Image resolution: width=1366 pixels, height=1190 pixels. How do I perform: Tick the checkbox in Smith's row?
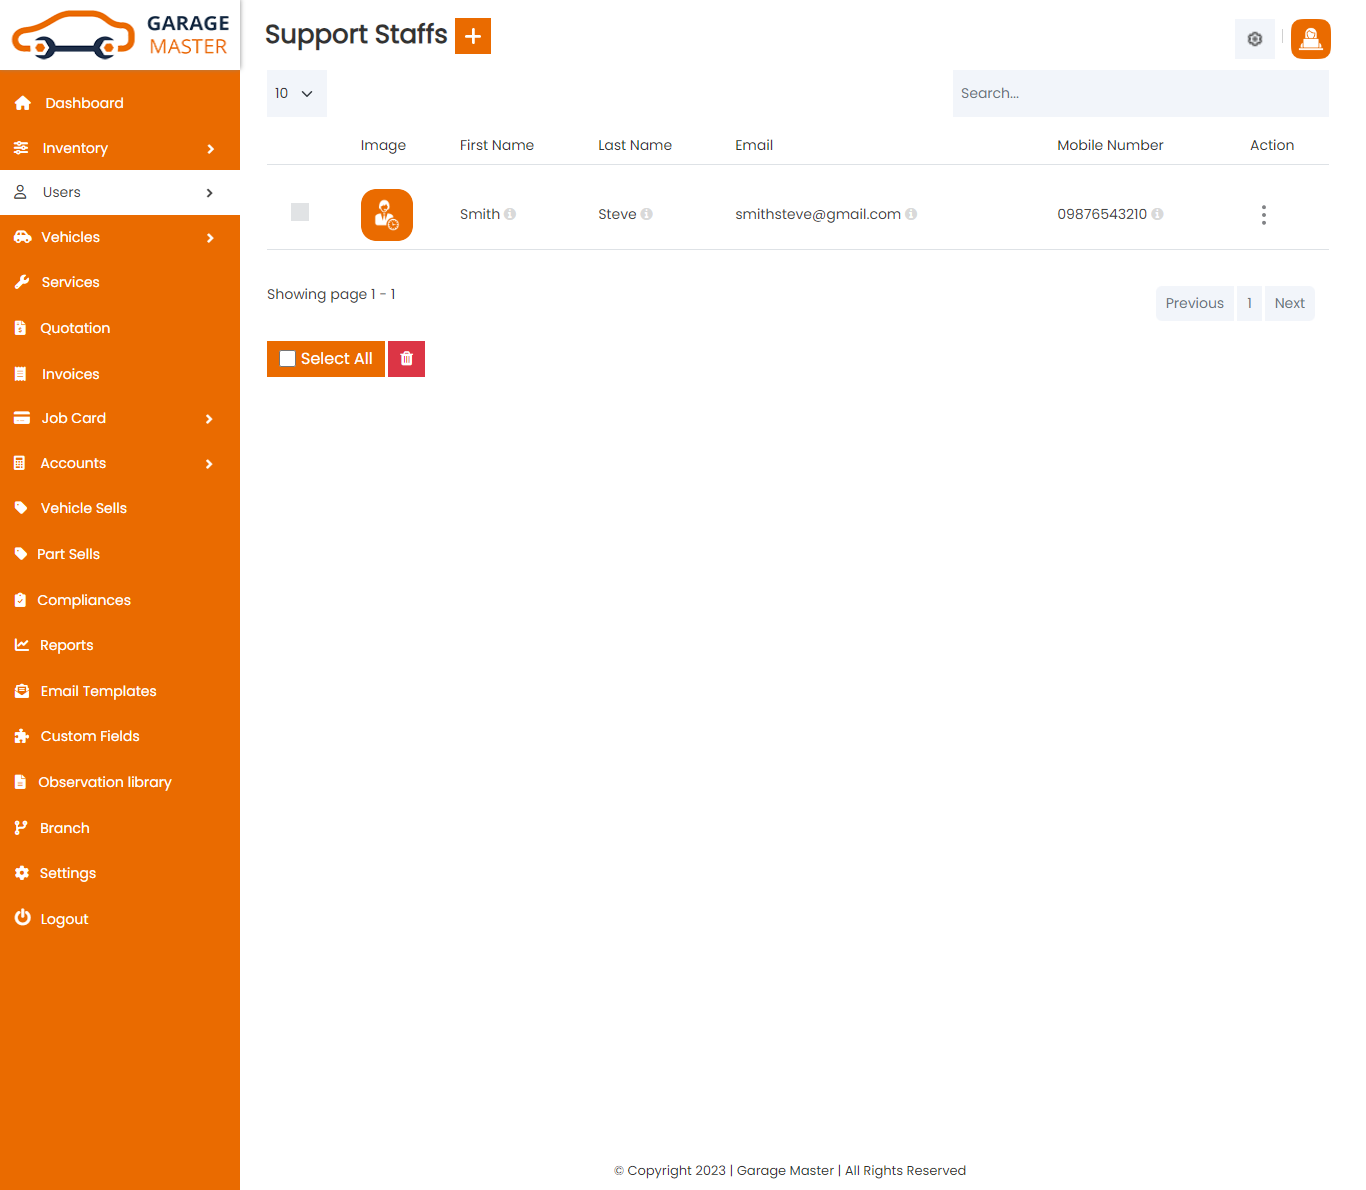pos(300,212)
